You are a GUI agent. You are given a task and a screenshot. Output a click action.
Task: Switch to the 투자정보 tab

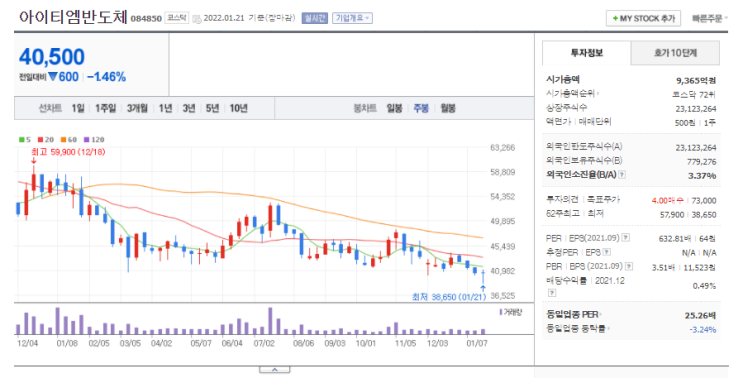[x=587, y=53]
